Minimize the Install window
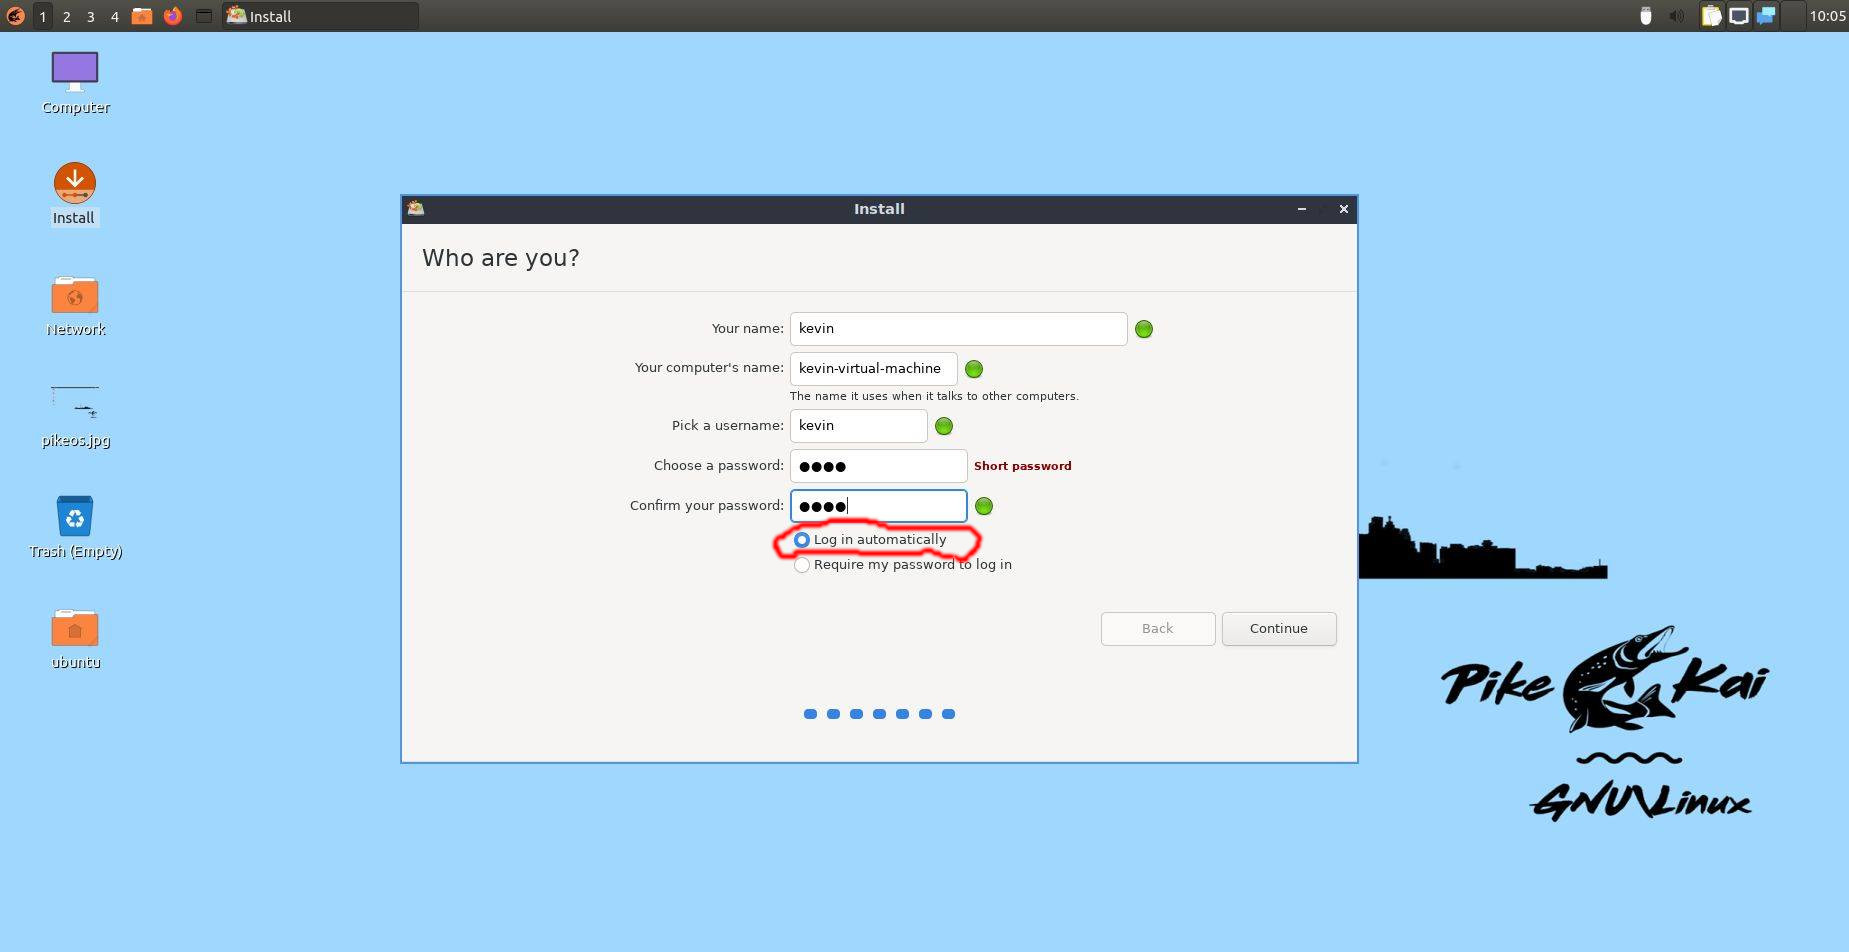 point(1301,209)
